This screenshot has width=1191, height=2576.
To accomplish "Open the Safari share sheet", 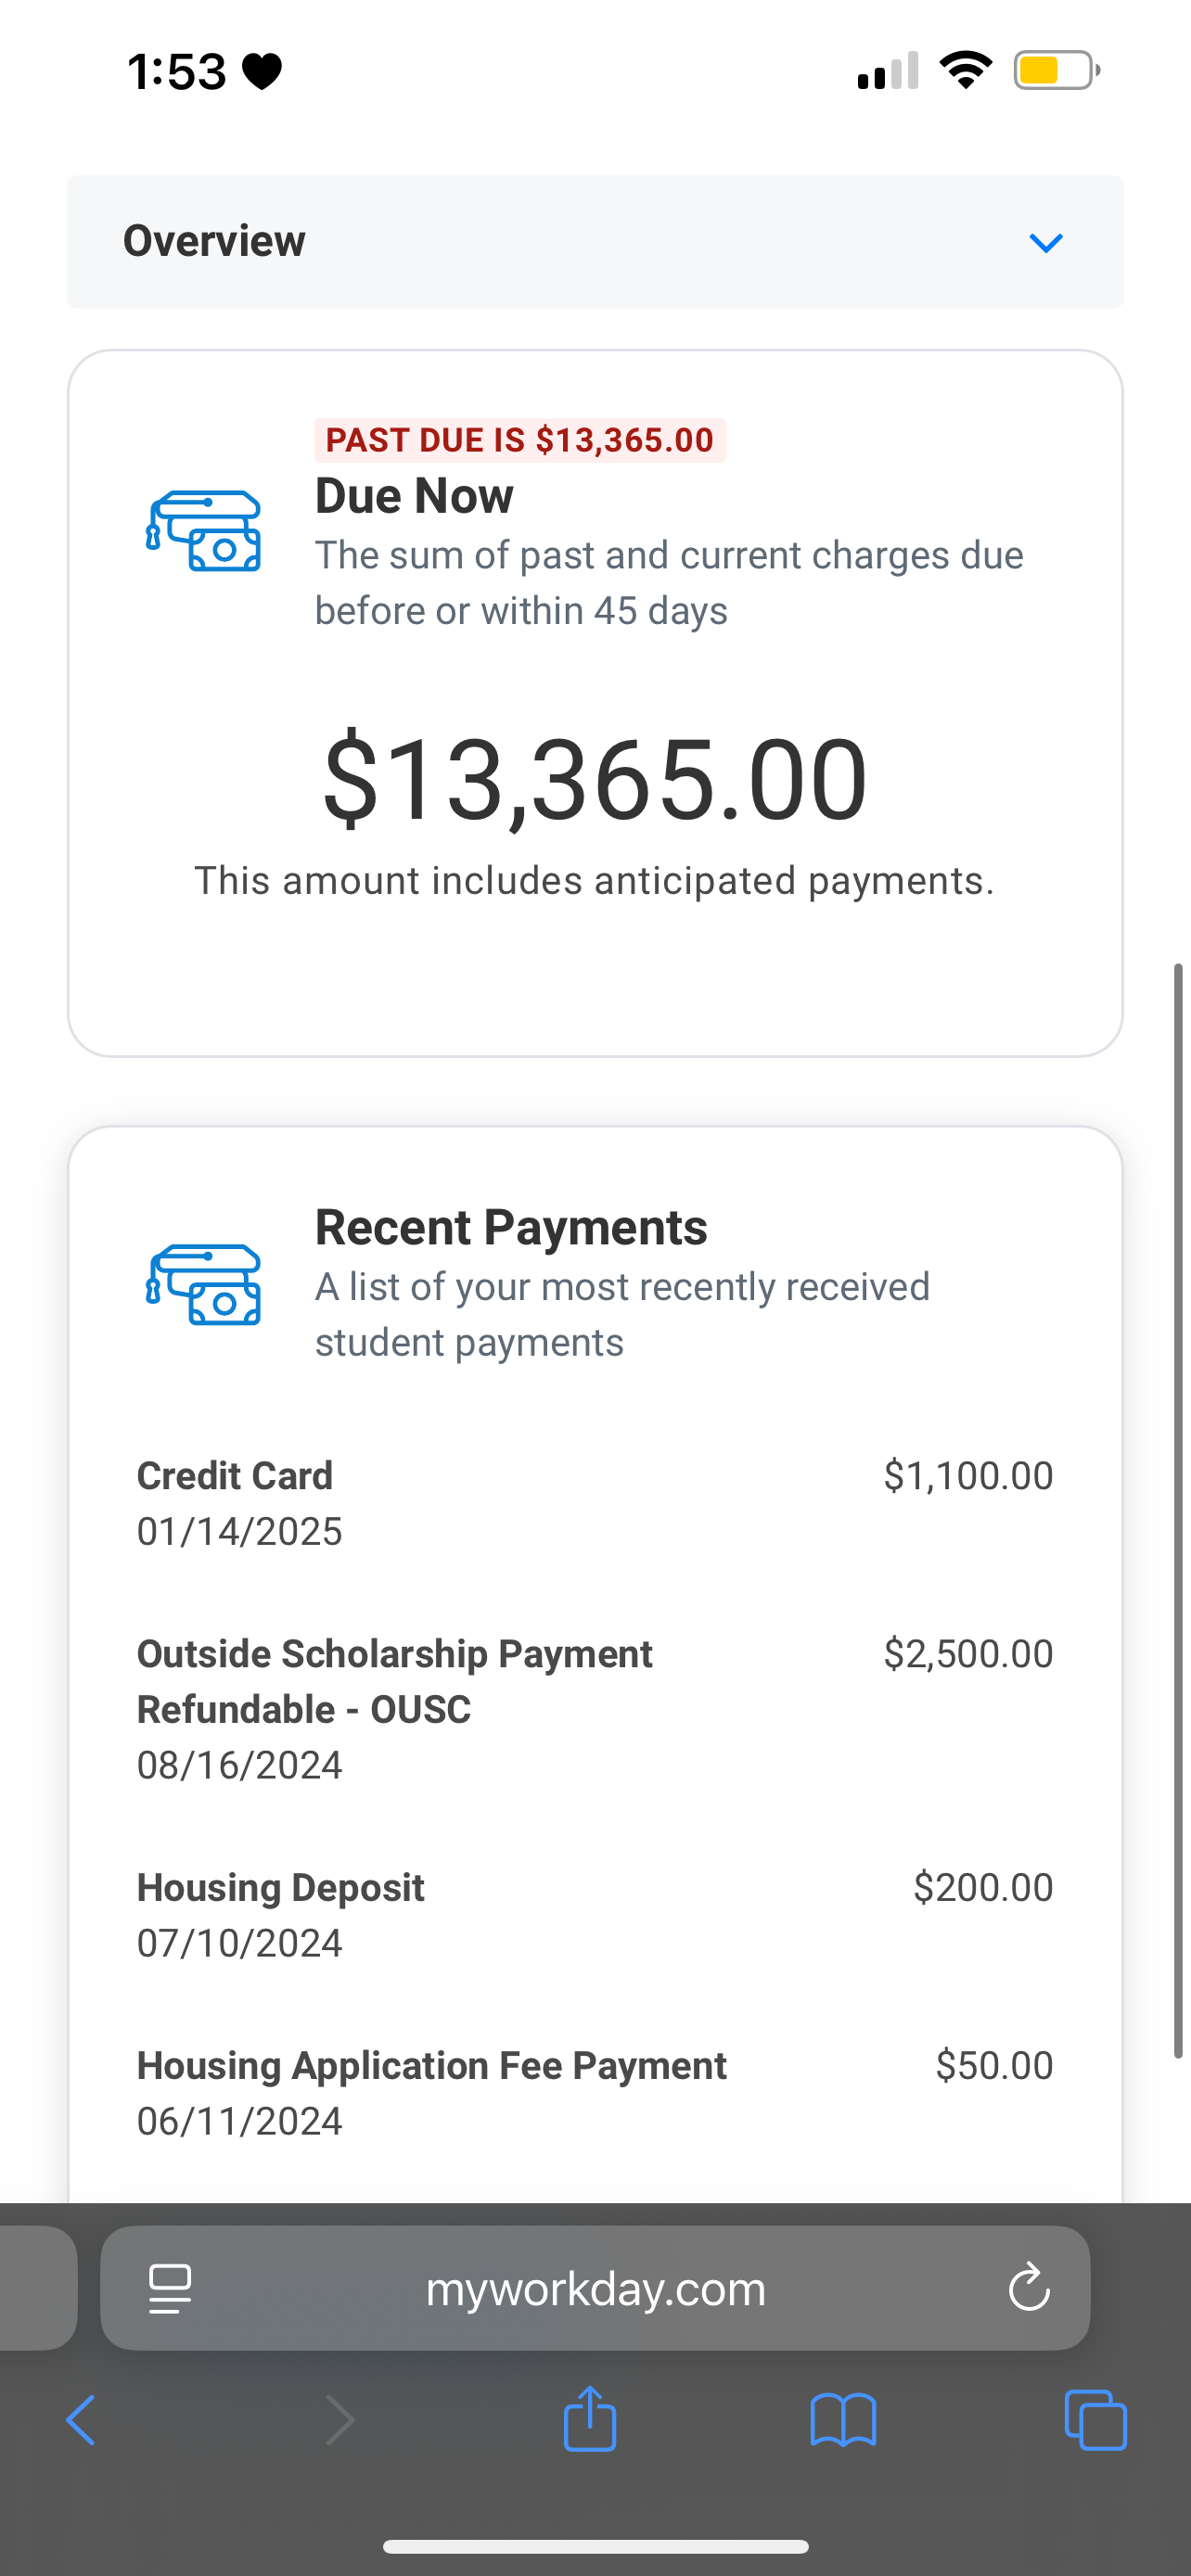I will point(590,2419).
